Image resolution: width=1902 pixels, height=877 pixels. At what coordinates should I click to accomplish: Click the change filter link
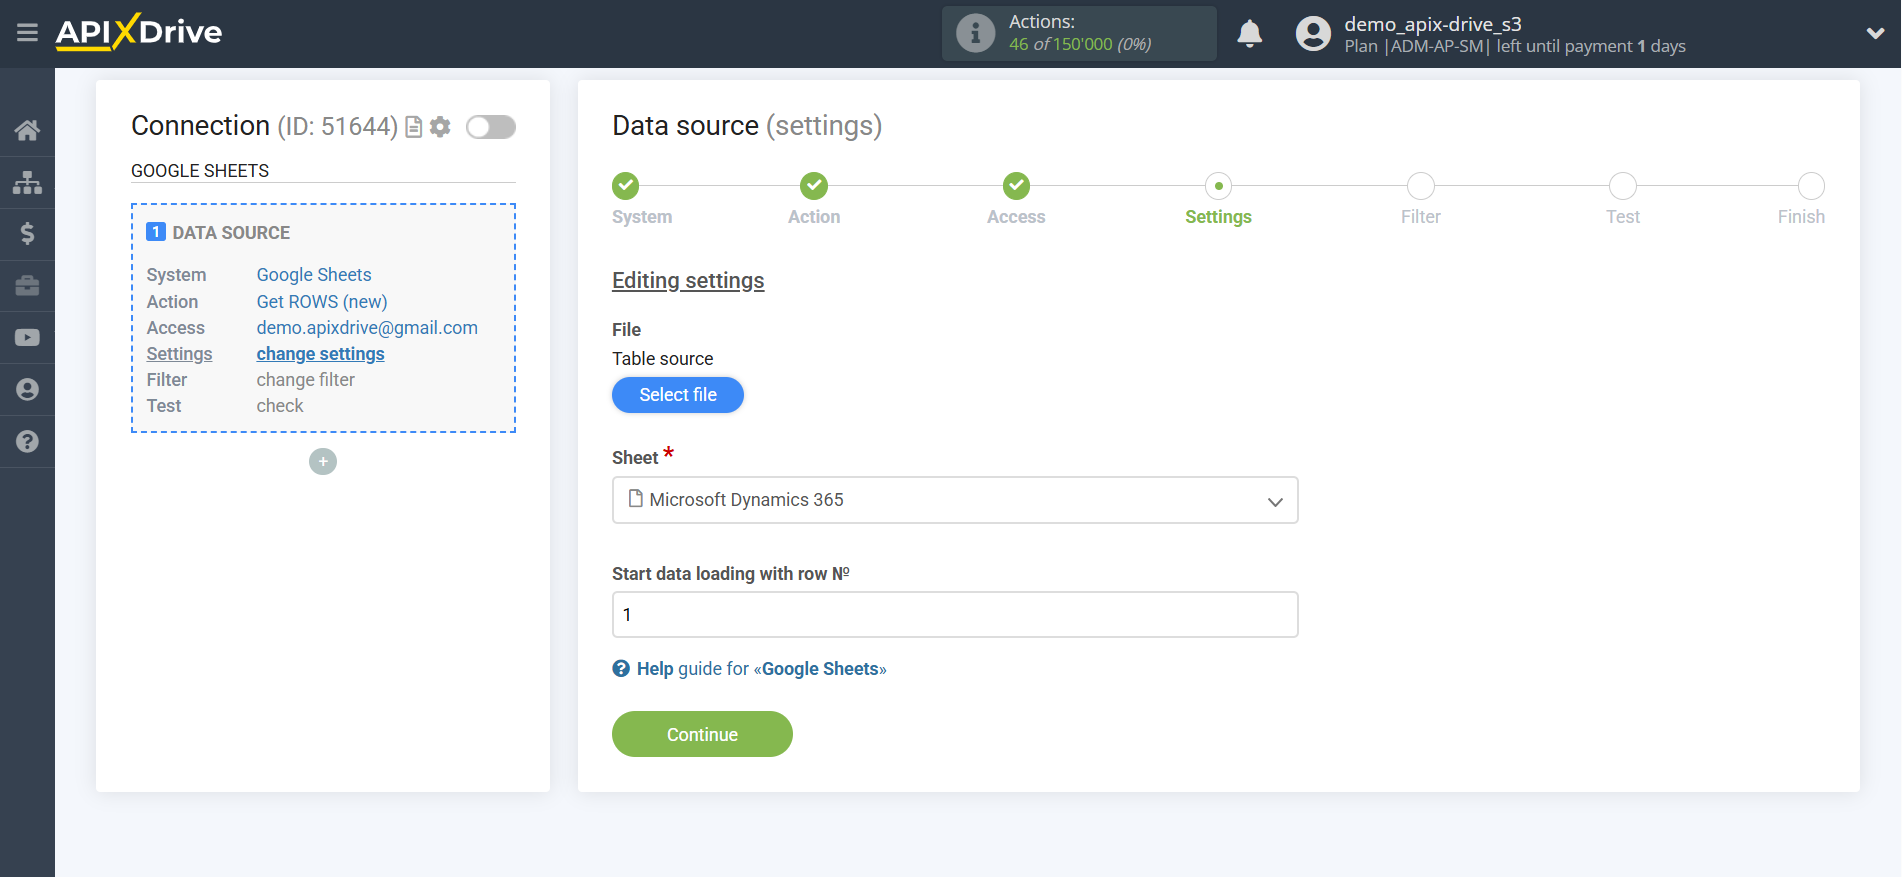pyautogui.click(x=305, y=380)
